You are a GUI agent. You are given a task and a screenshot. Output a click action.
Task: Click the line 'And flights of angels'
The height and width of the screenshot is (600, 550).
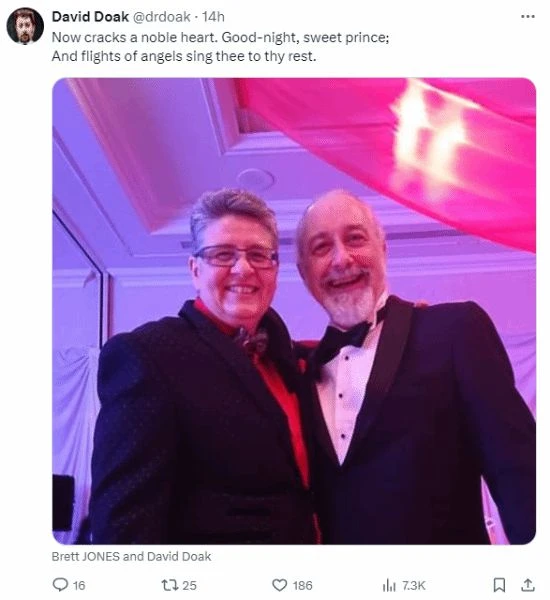pos(184,56)
